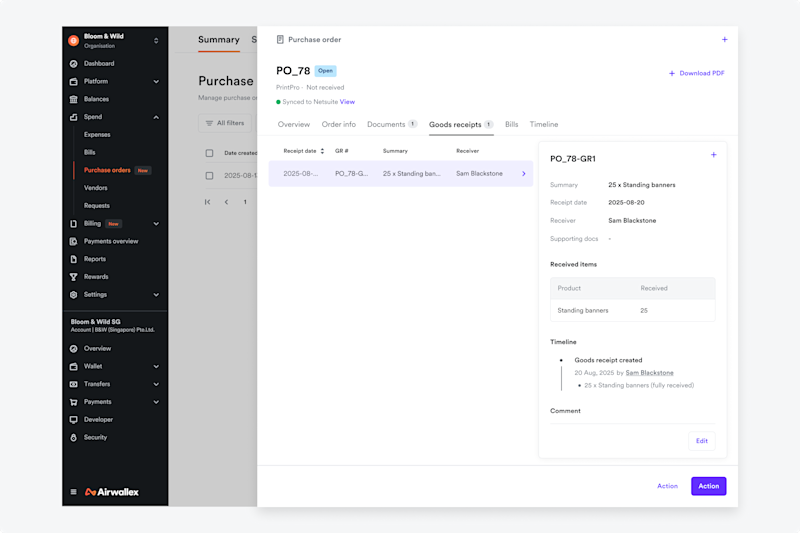
Task: Select the Goods receipts tab
Action: [461, 124]
